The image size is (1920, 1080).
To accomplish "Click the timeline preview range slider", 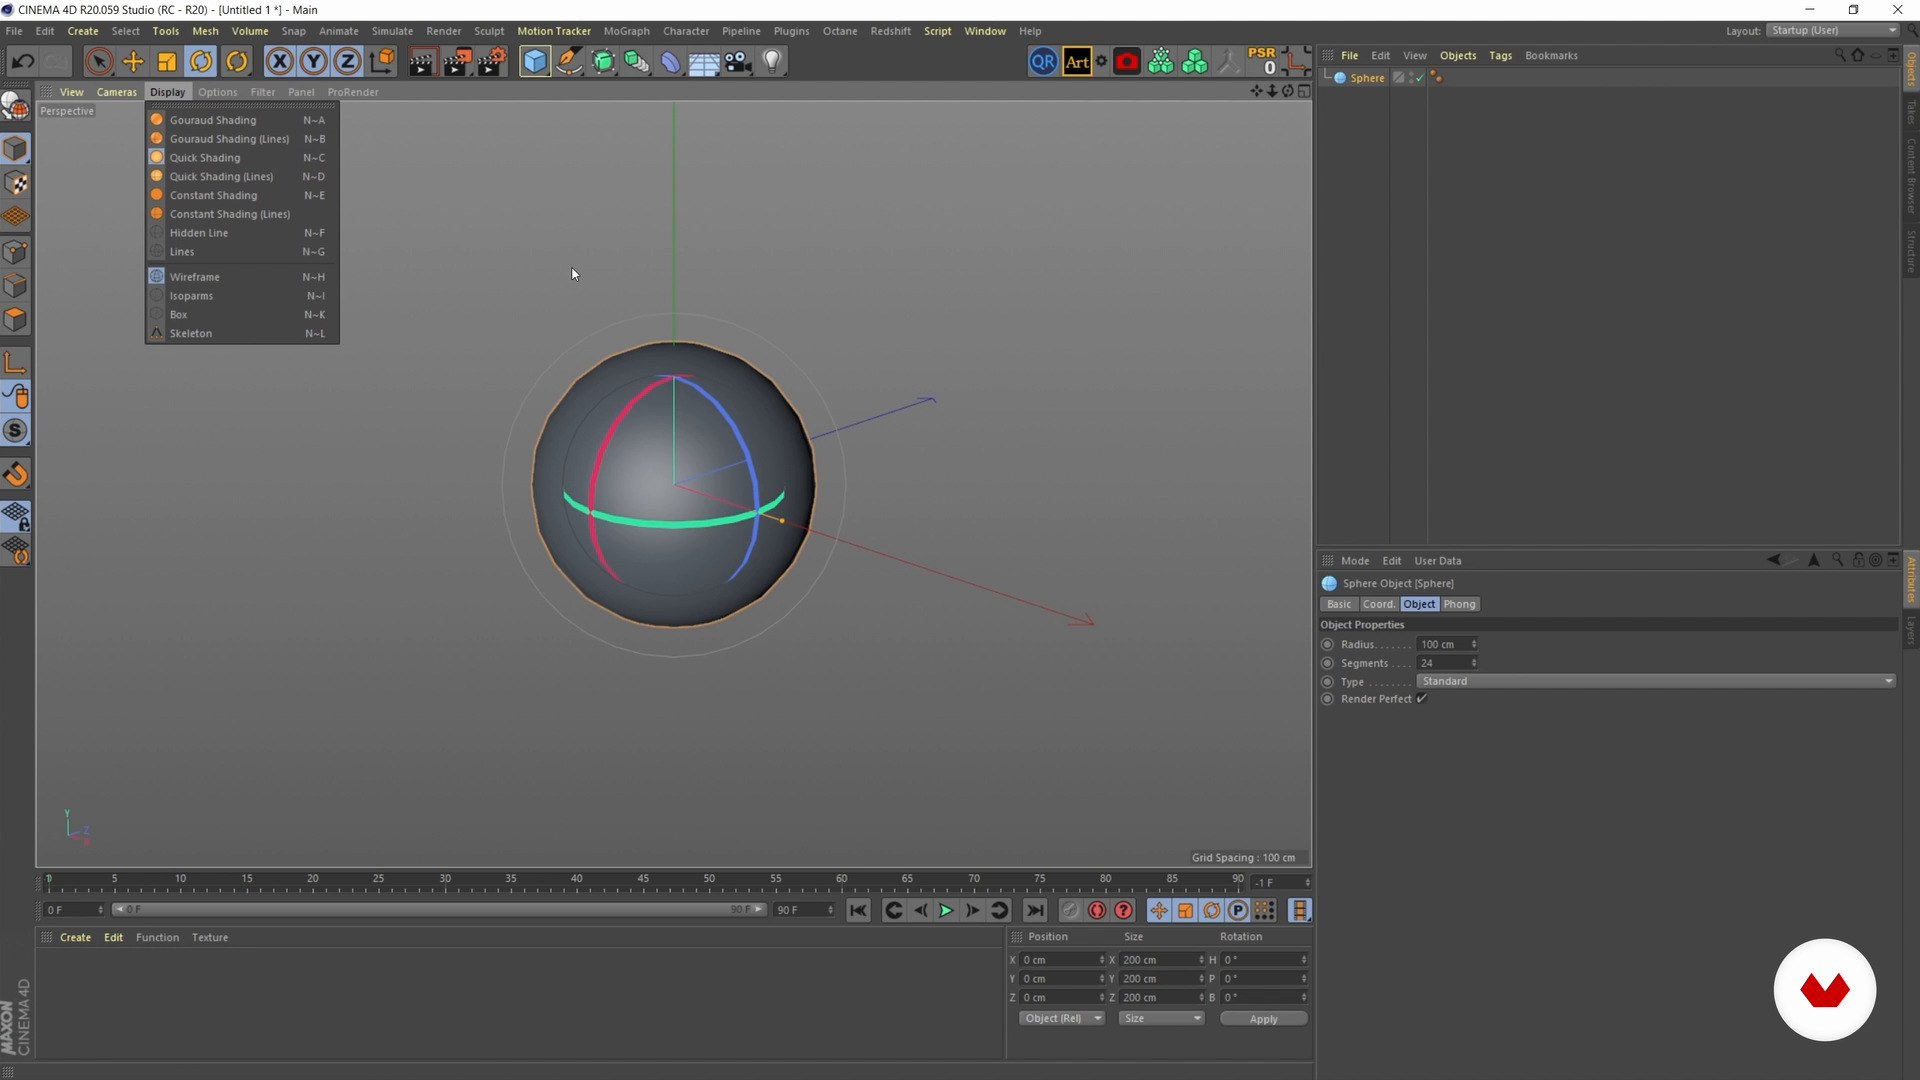I will pos(438,910).
